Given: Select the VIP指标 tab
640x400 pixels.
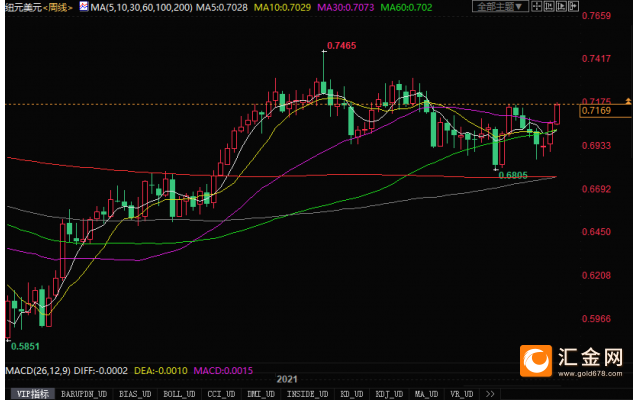Looking at the screenshot, I should 33,394.
